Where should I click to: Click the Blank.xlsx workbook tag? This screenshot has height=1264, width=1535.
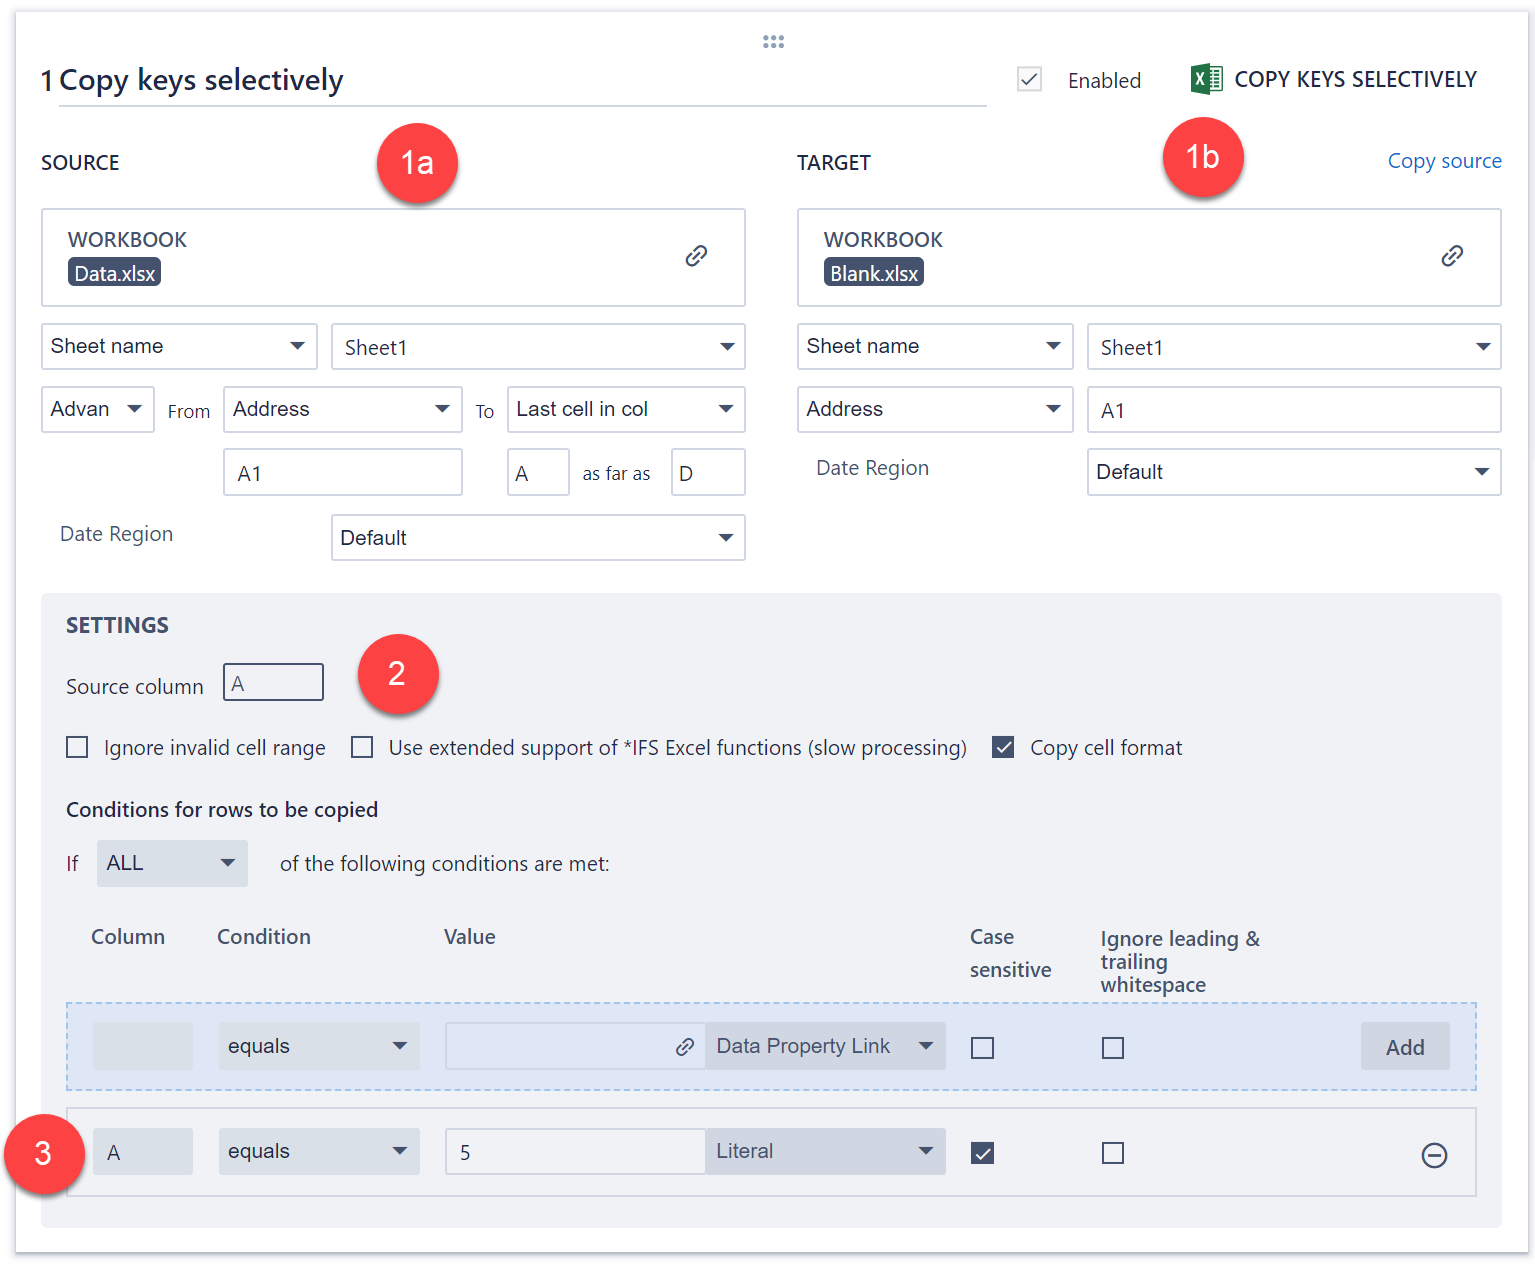(873, 273)
